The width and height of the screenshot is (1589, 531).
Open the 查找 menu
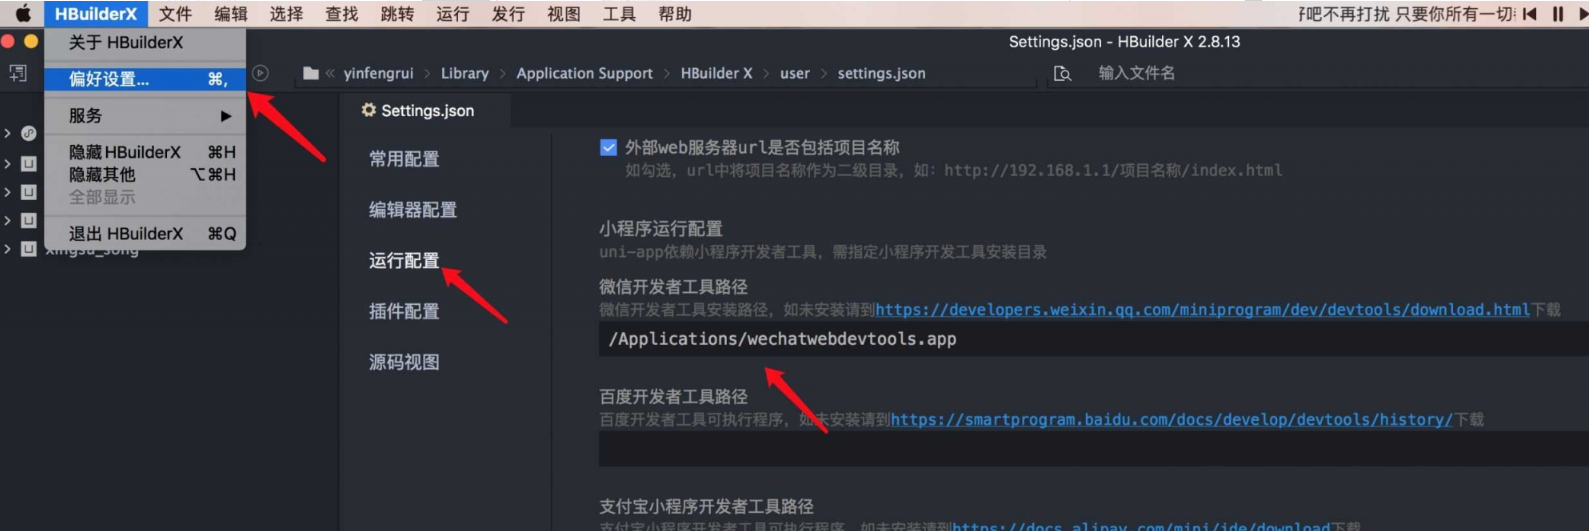point(342,14)
